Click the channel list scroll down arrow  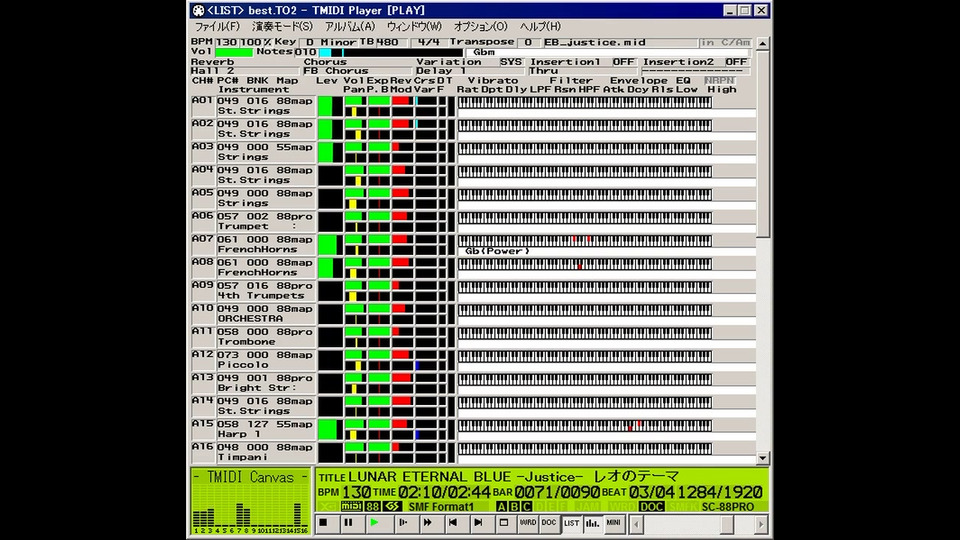tap(762, 458)
